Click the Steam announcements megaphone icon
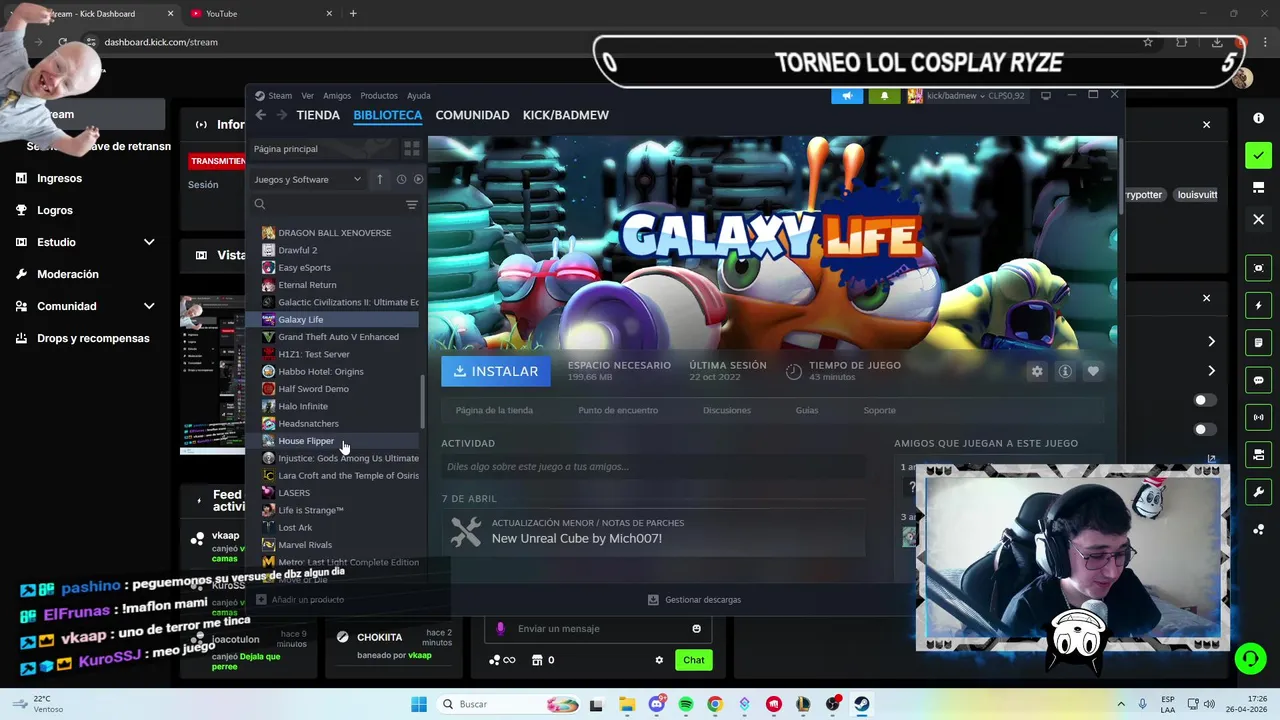Screen dimensions: 1280x720 point(847,96)
